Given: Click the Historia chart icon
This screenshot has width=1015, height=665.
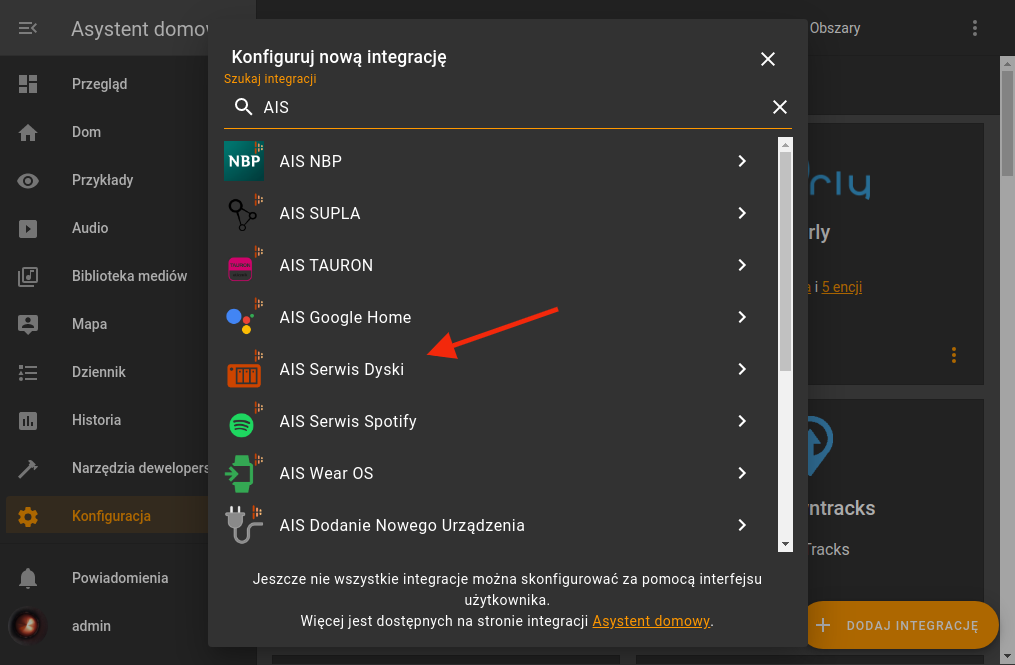Looking at the screenshot, I should [x=28, y=421].
